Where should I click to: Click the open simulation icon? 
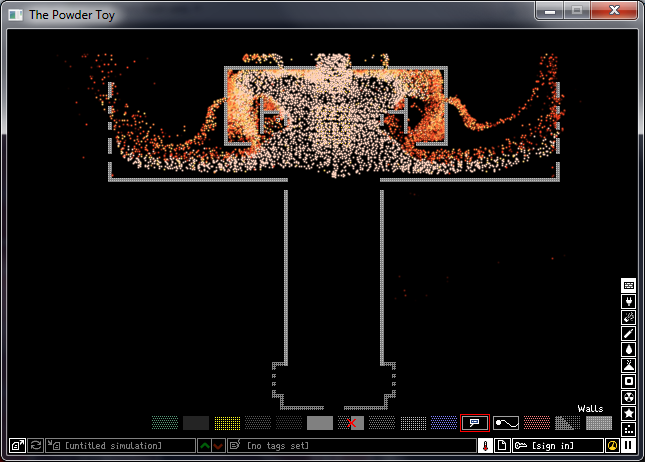[x=17, y=446]
